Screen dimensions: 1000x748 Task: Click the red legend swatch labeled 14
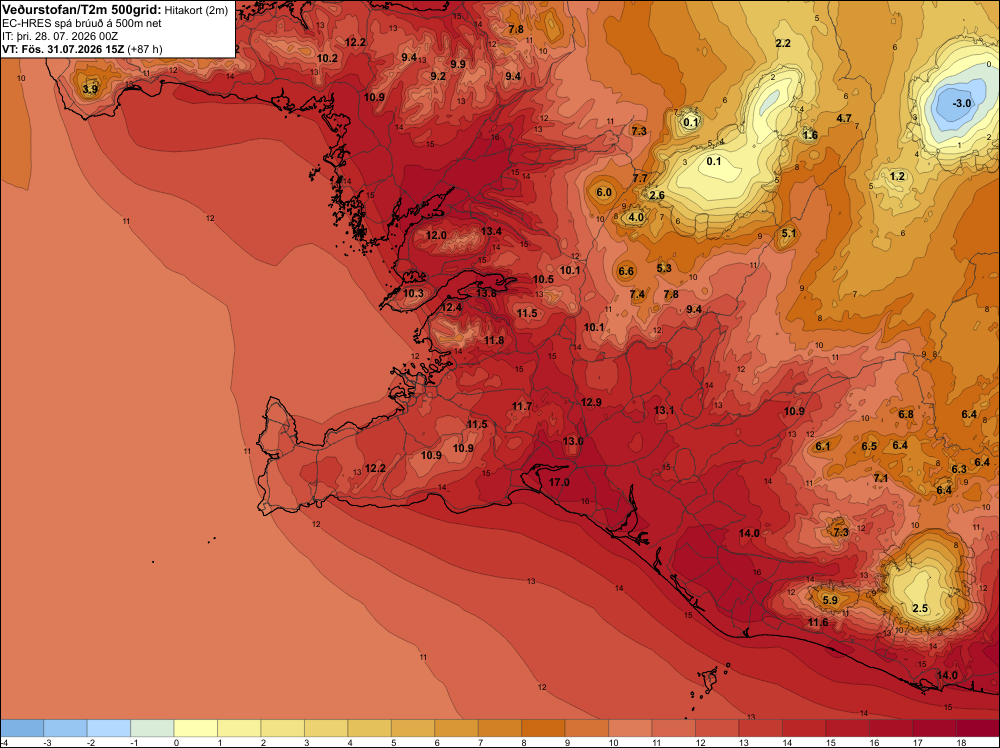804,728
